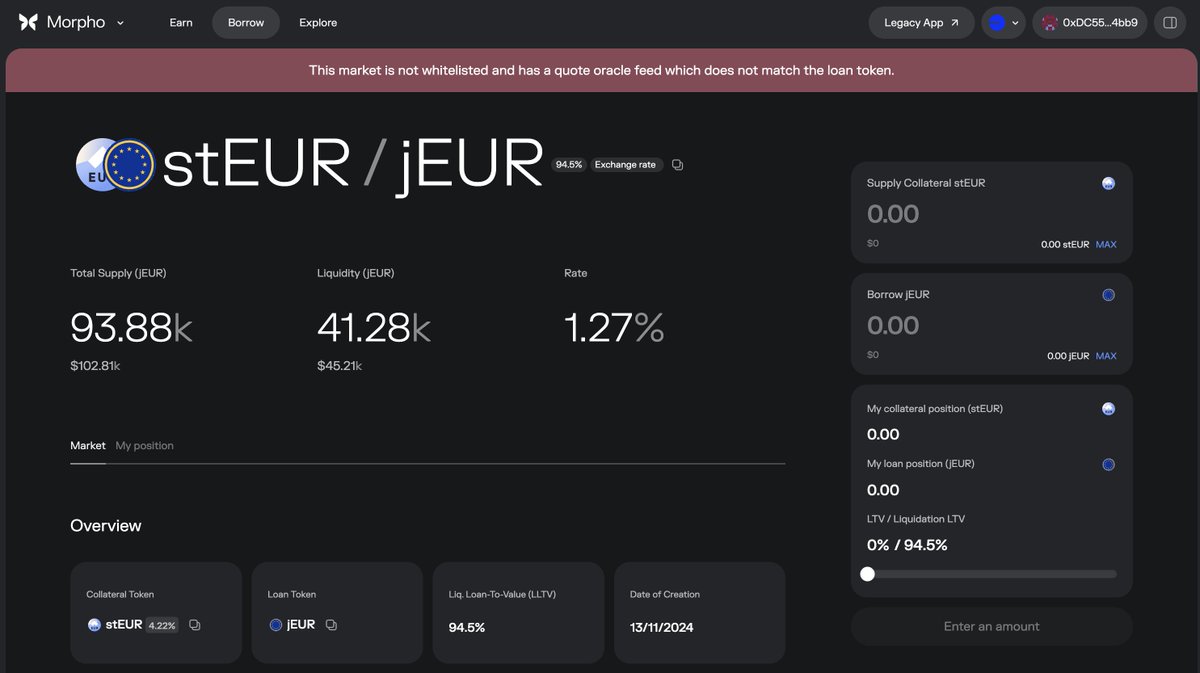Click stEUR token icon in Supply Collateral box
The width and height of the screenshot is (1200, 673).
pos(1108,183)
